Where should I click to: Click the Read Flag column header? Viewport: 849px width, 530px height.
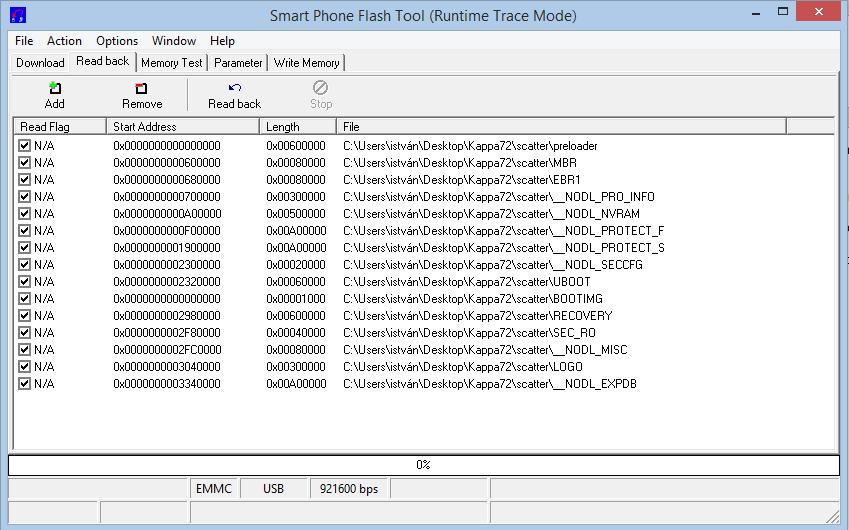click(x=60, y=127)
